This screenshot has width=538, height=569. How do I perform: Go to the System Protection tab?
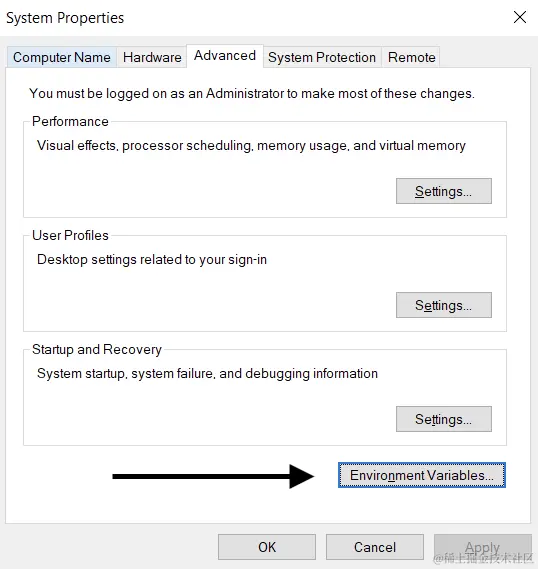click(322, 57)
